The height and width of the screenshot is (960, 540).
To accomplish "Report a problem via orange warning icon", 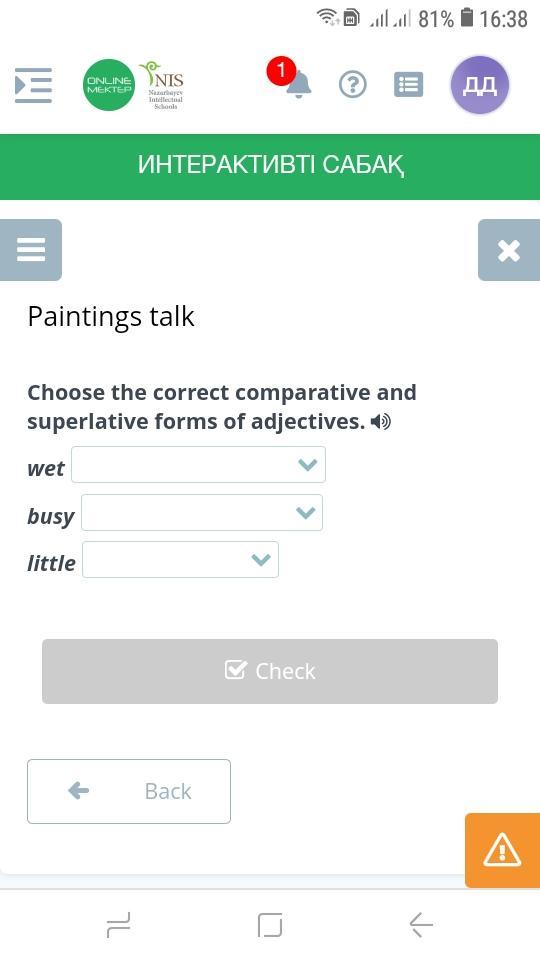I will pyautogui.click(x=502, y=850).
